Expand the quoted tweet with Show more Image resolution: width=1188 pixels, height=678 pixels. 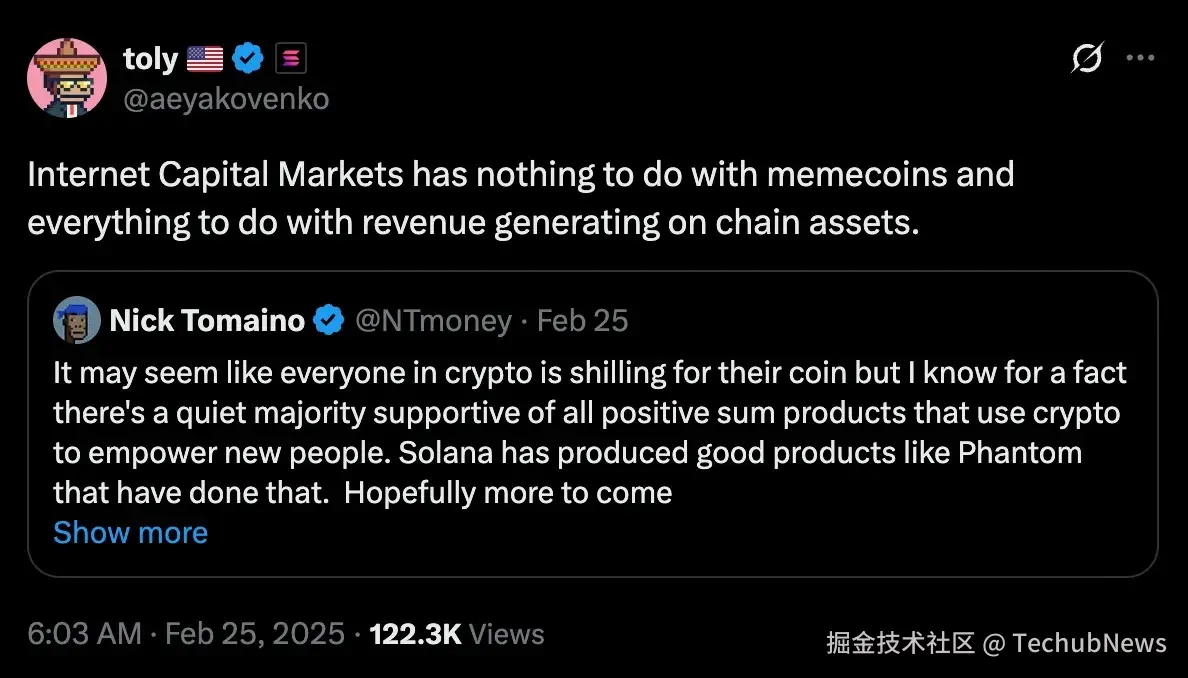[x=130, y=532]
